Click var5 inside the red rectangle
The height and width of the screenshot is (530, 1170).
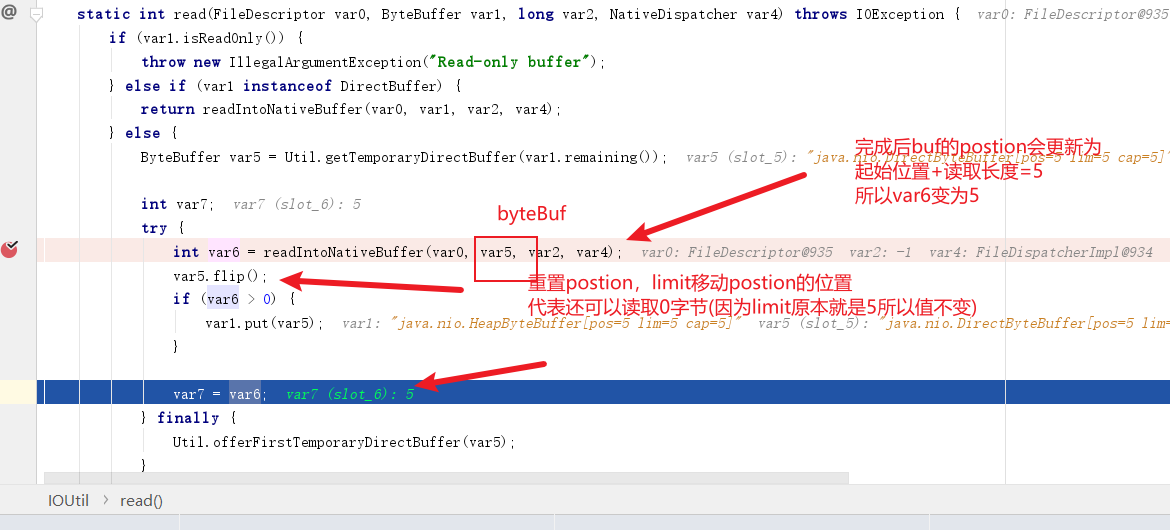tap(498, 252)
